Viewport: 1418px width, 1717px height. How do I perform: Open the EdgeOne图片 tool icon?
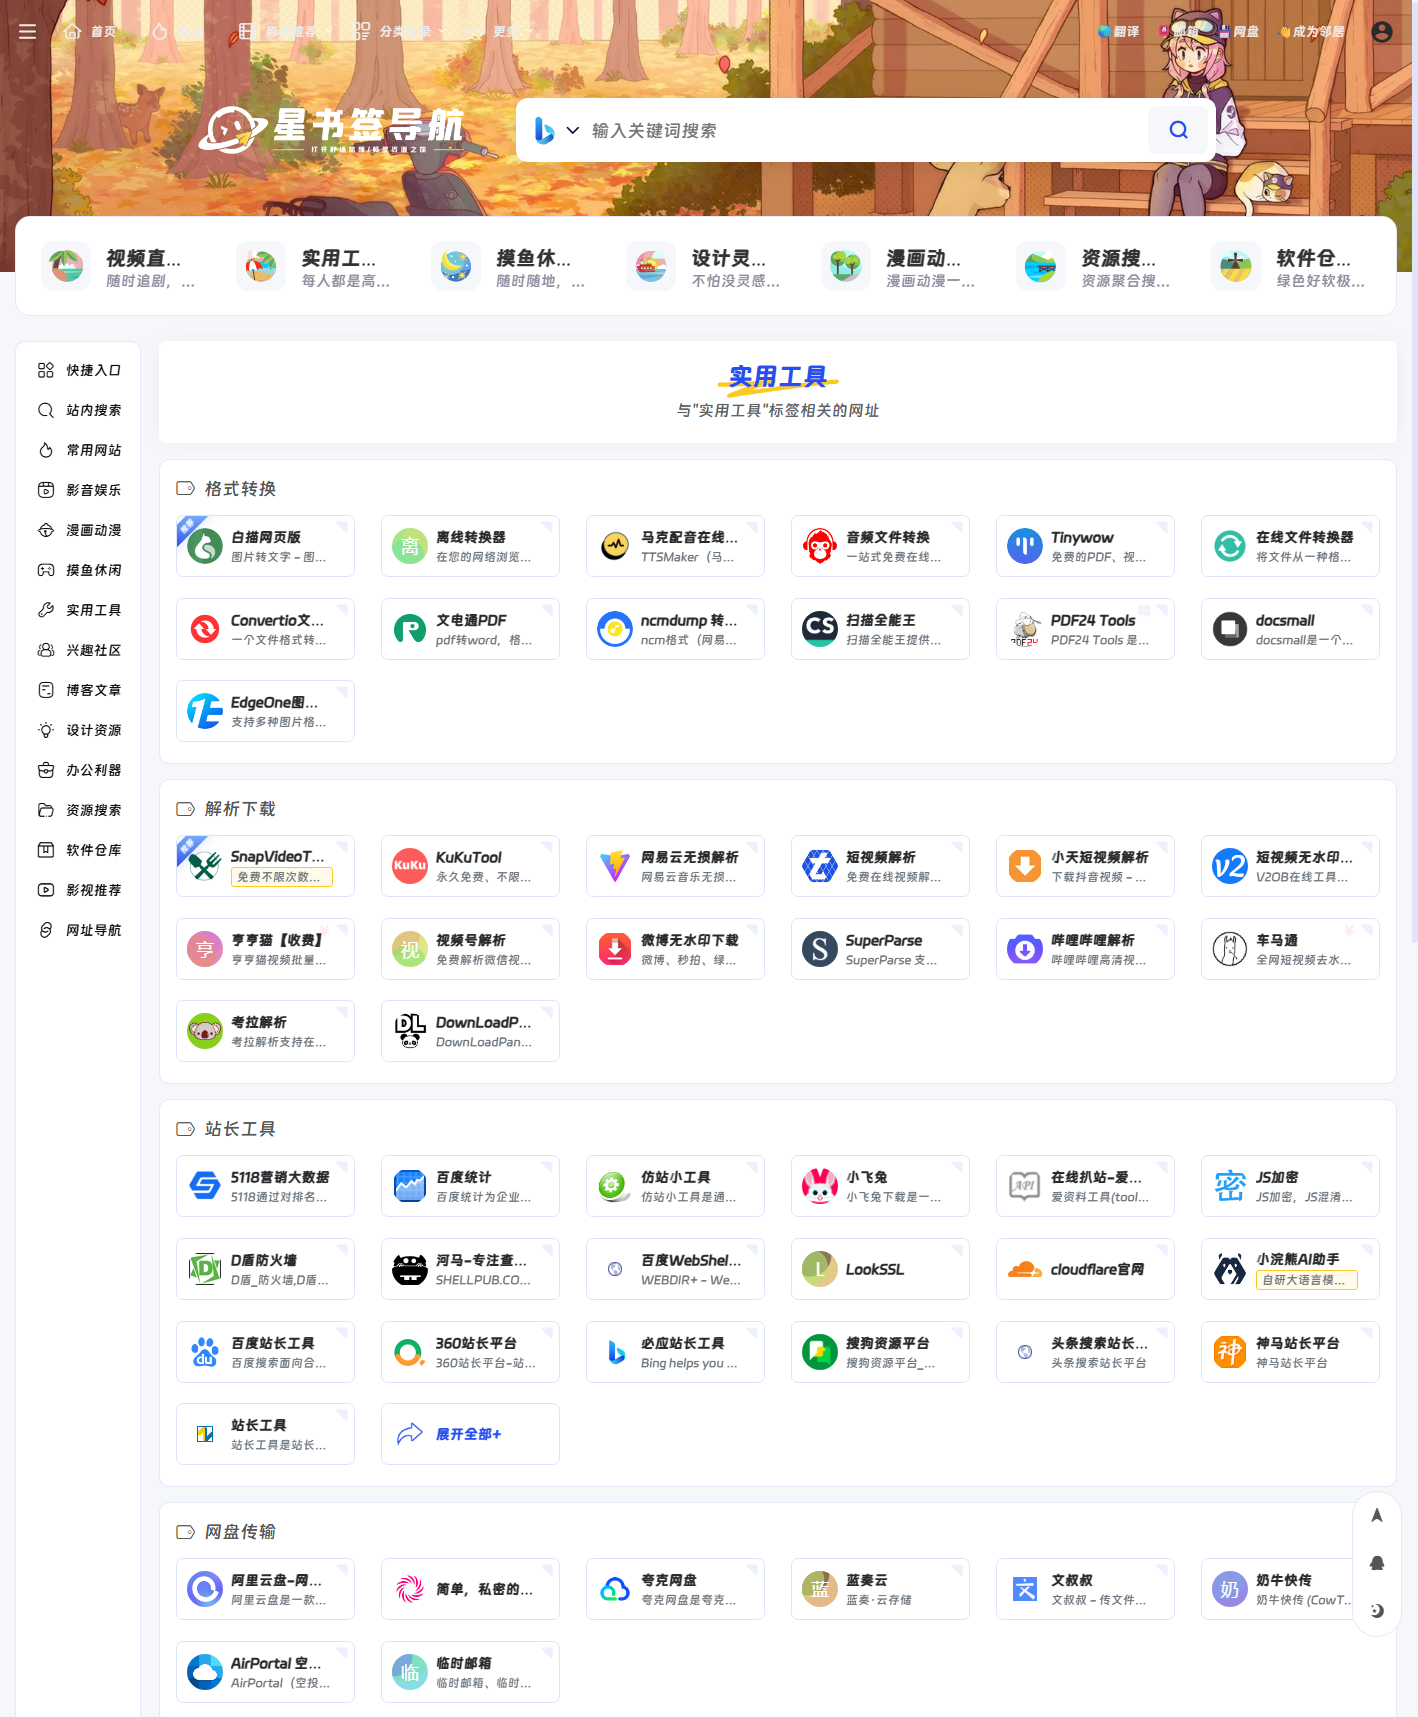click(205, 711)
